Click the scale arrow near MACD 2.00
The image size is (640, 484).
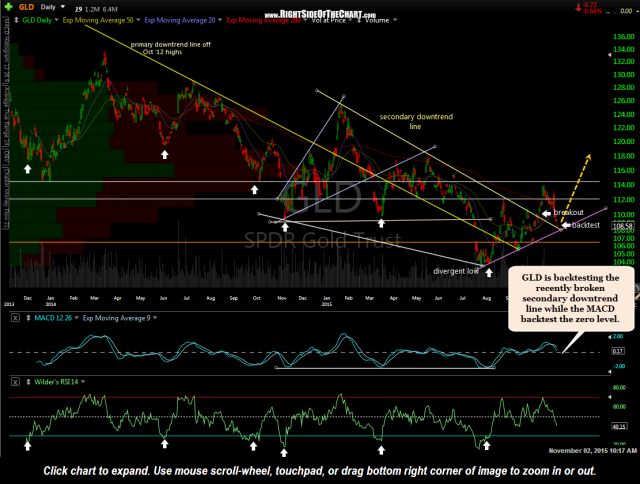click(x=610, y=337)
